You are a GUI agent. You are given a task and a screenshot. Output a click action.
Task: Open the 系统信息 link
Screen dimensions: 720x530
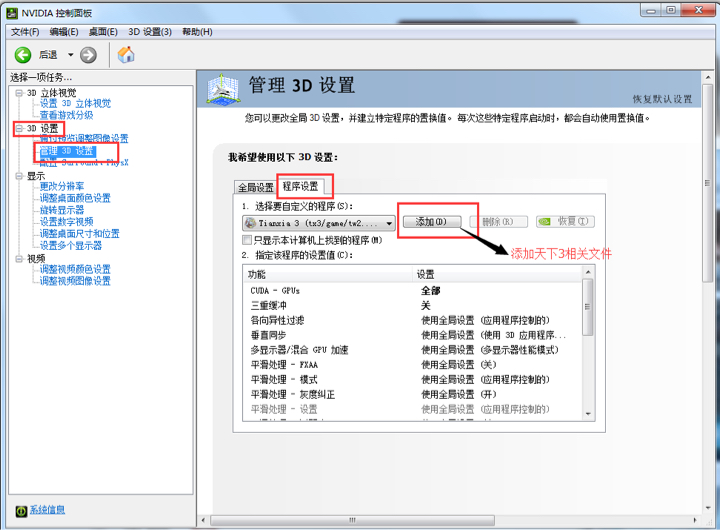pos(47,510)
